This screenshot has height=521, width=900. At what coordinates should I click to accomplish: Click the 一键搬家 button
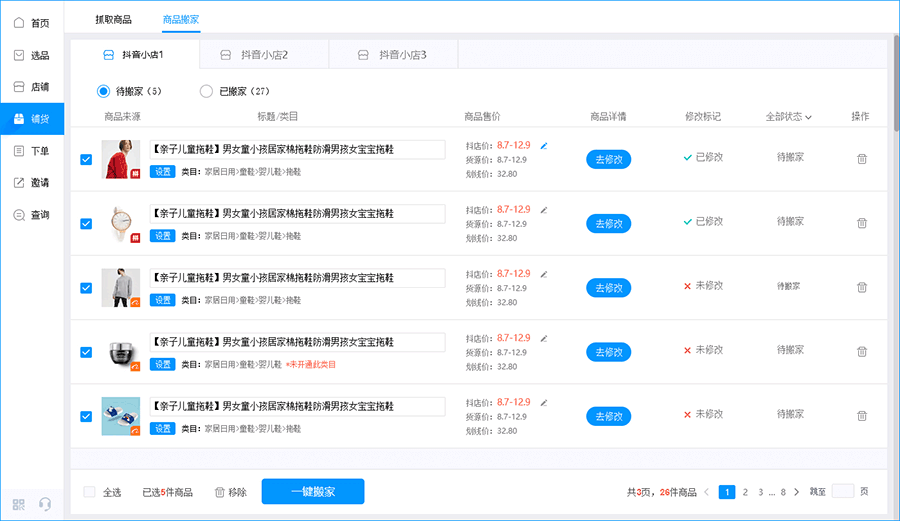click(x=313, y=492)
